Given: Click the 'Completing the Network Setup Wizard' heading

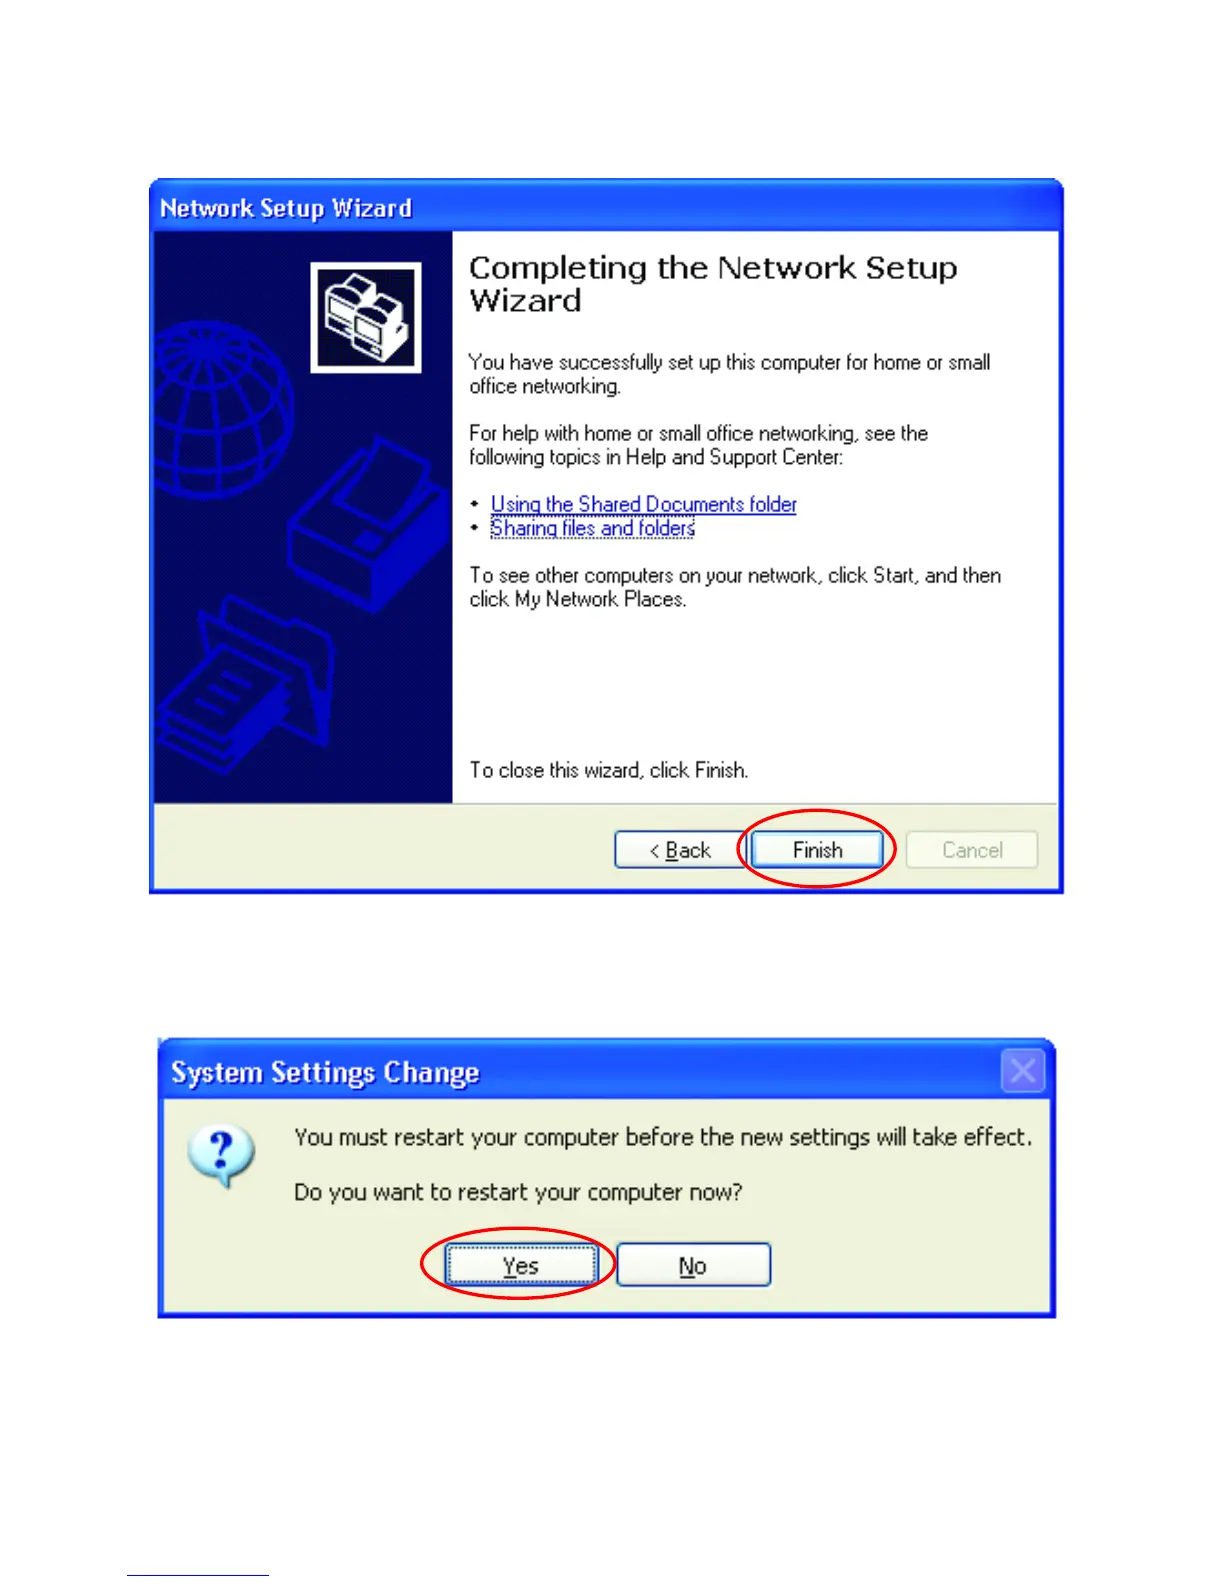Looking at the screenshot, I should [713, 284].
